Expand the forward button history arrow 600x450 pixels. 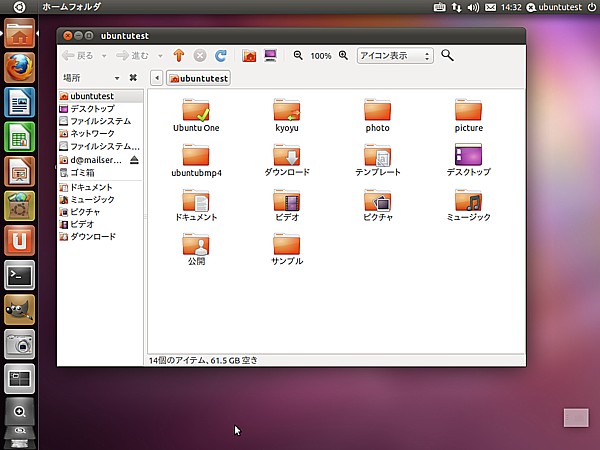click(160, 56)
